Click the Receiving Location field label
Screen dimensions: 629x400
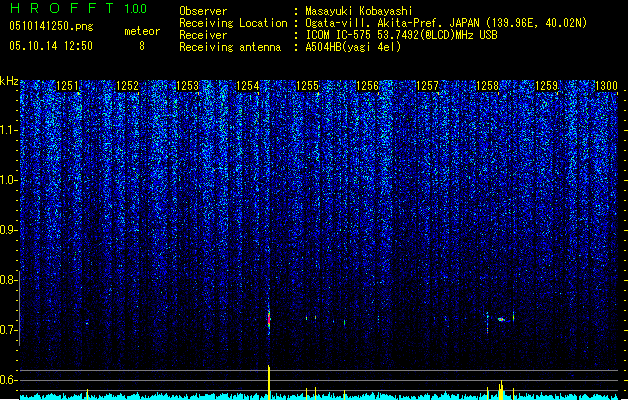pos(233,23)
